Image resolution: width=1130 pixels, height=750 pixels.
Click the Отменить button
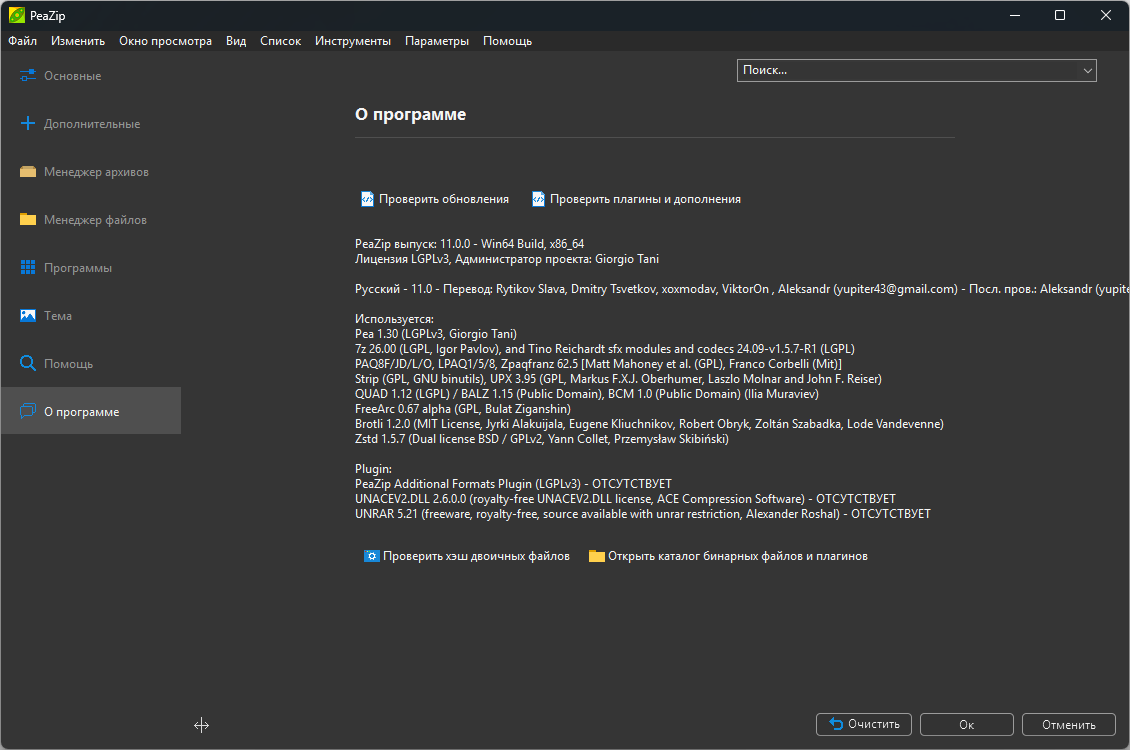[x=1069, y=725]
